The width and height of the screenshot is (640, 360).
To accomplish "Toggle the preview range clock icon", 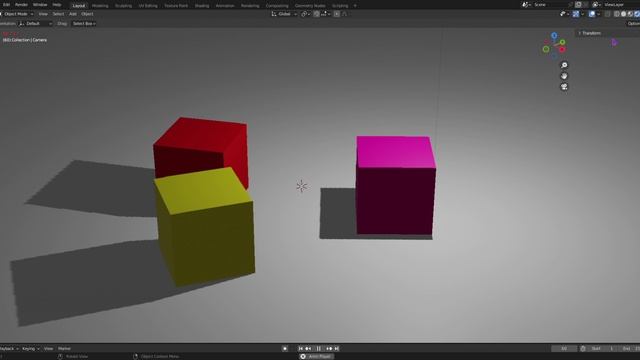I will 583,349.
